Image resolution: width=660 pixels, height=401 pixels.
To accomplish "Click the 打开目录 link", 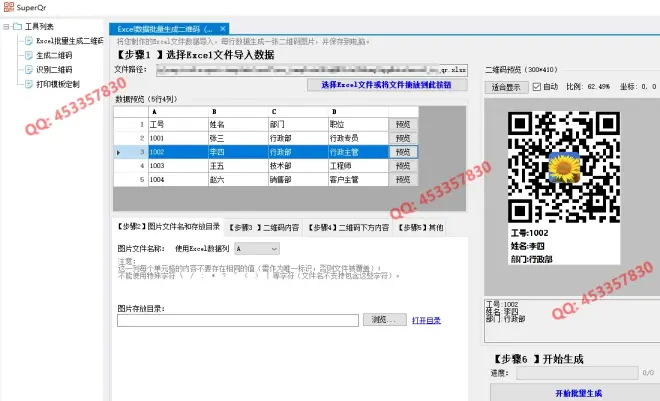I will tap(426, 320).
